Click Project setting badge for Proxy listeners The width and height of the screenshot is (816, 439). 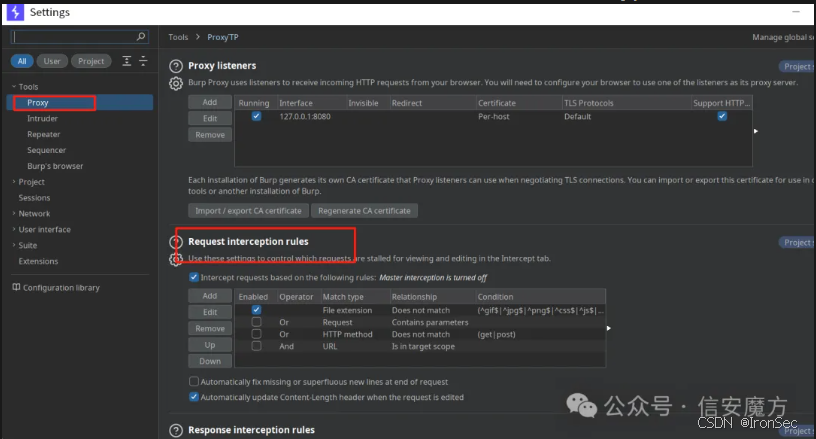pyautogui.click(x=797, y=66)
